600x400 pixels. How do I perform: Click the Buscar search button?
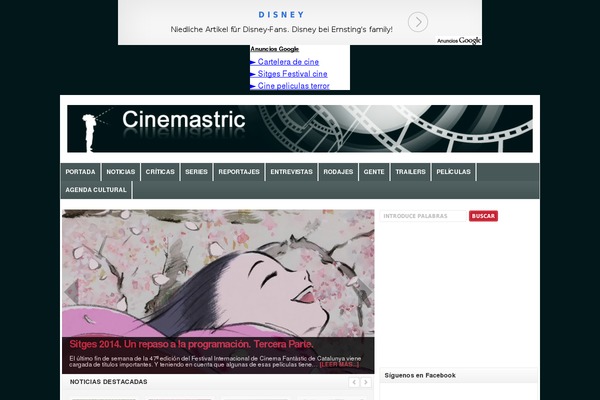pos(483,216)
